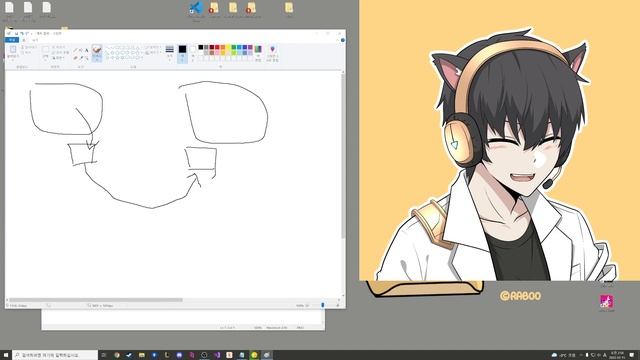Pick the red palette color
The width and height of the screenshot is (640, 360).
click(217, 47)
